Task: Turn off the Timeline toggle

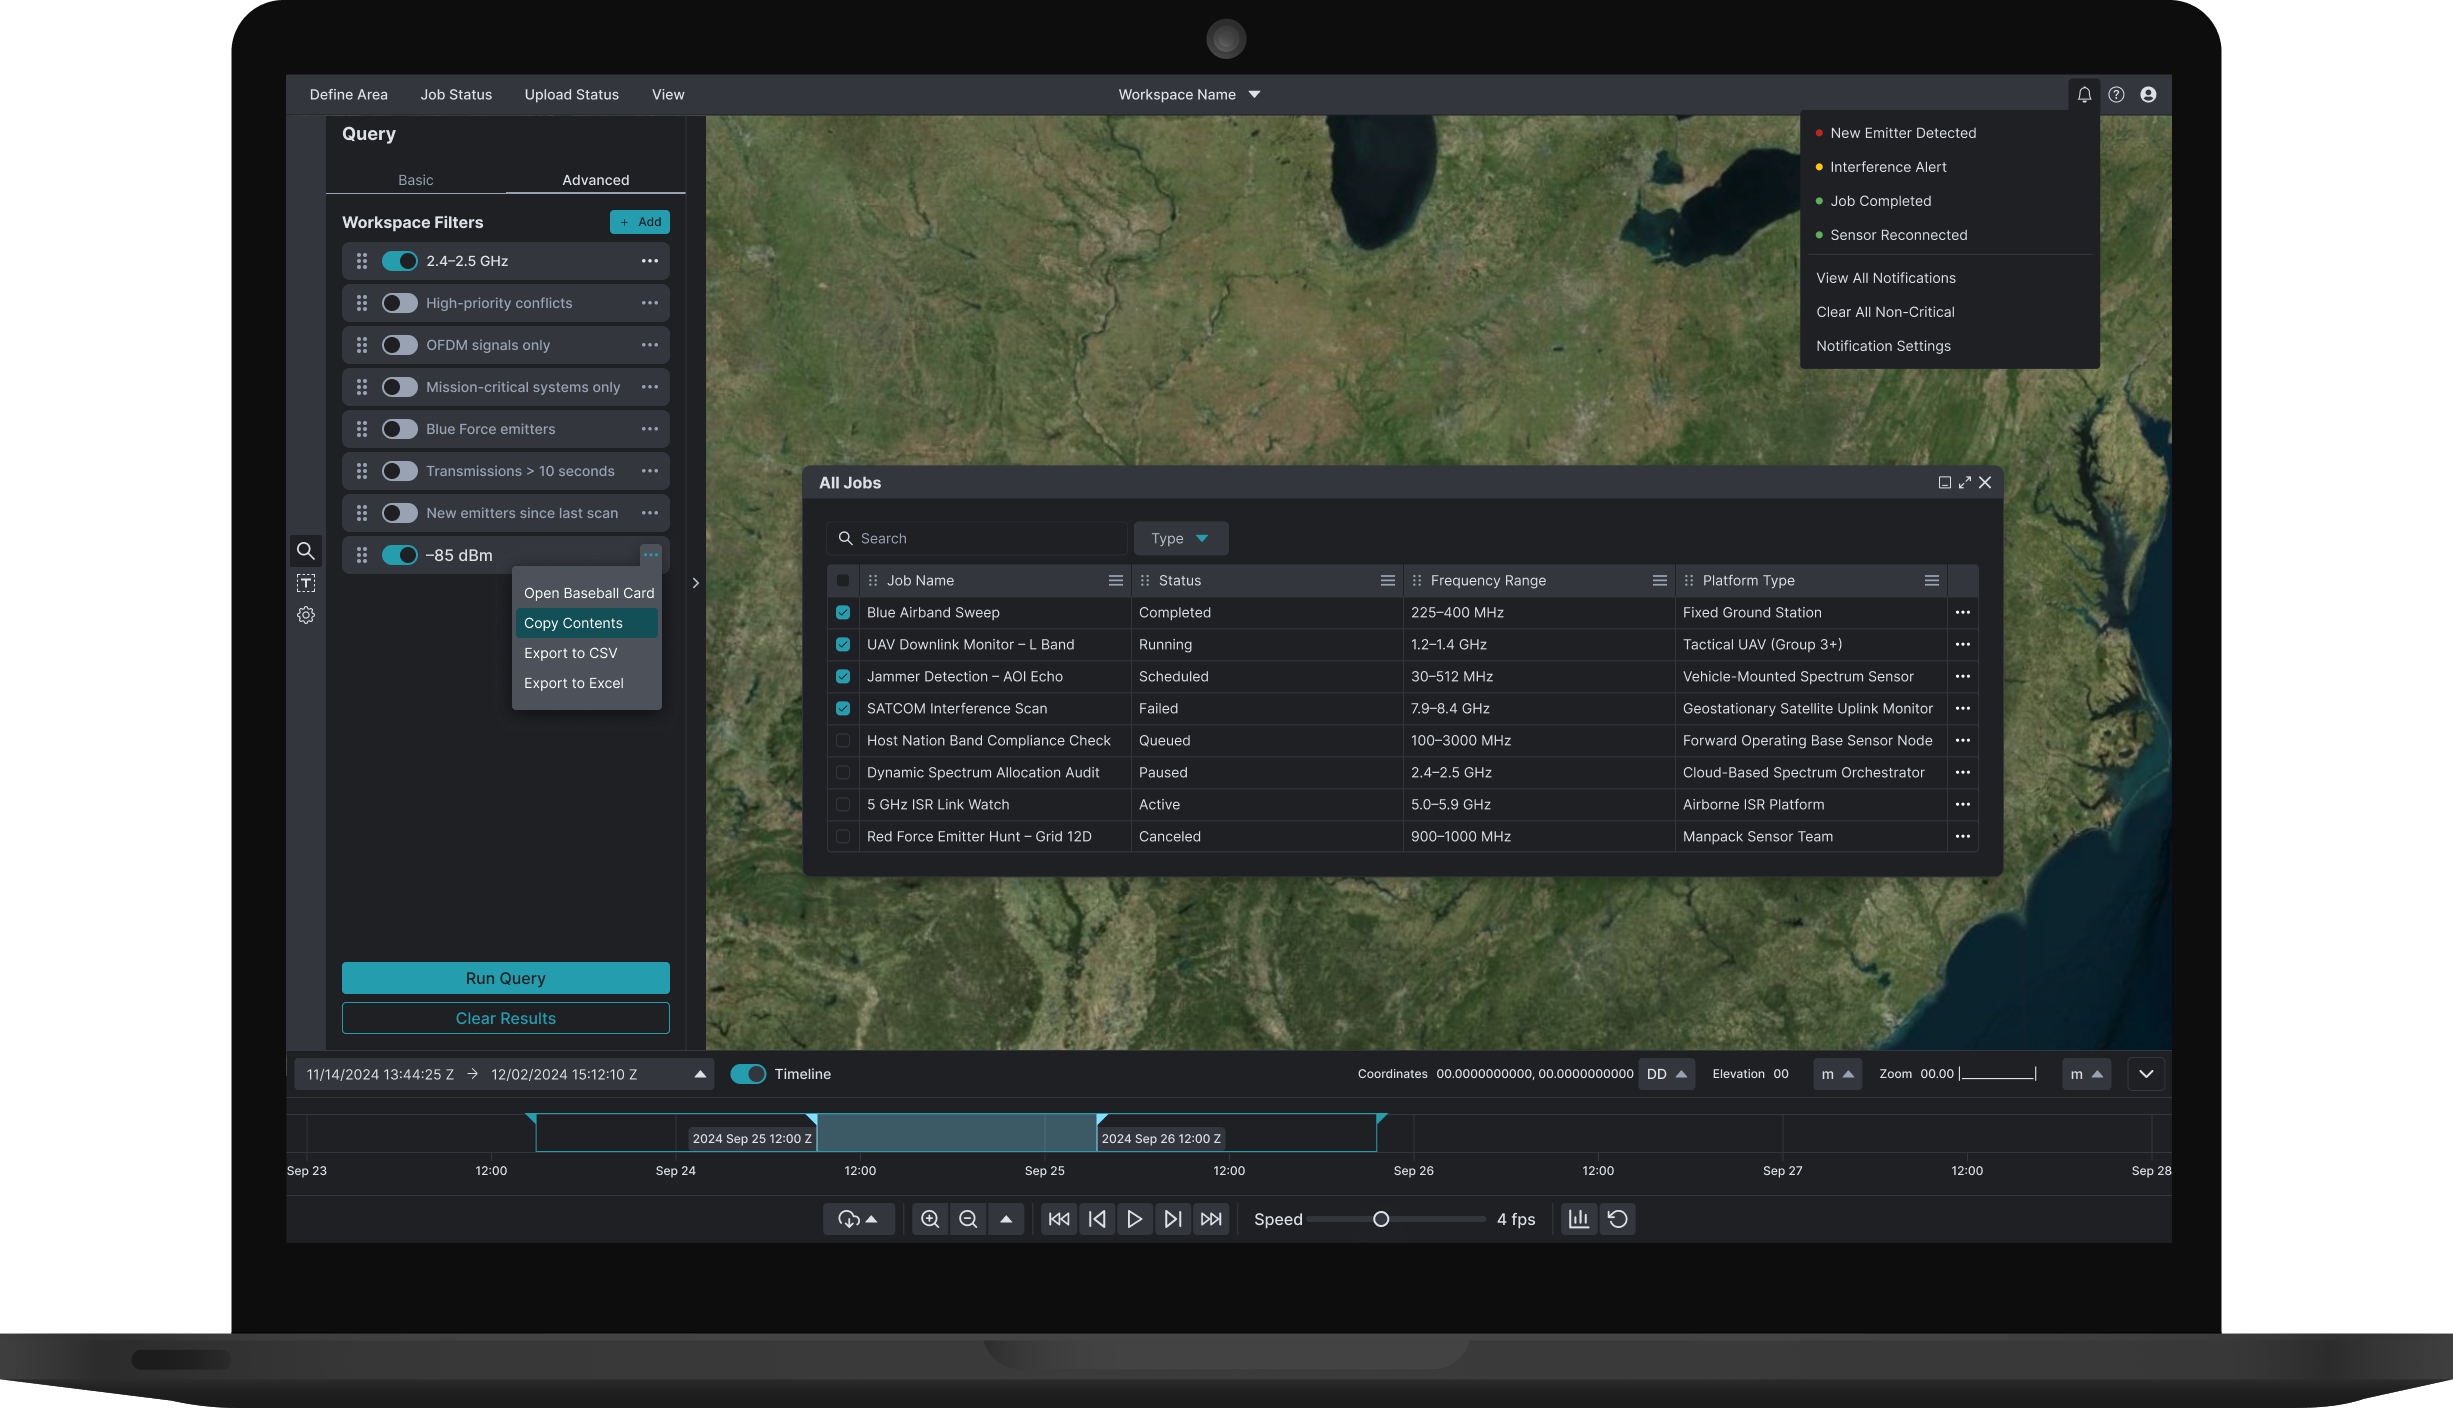Action: pos(748,1074)
